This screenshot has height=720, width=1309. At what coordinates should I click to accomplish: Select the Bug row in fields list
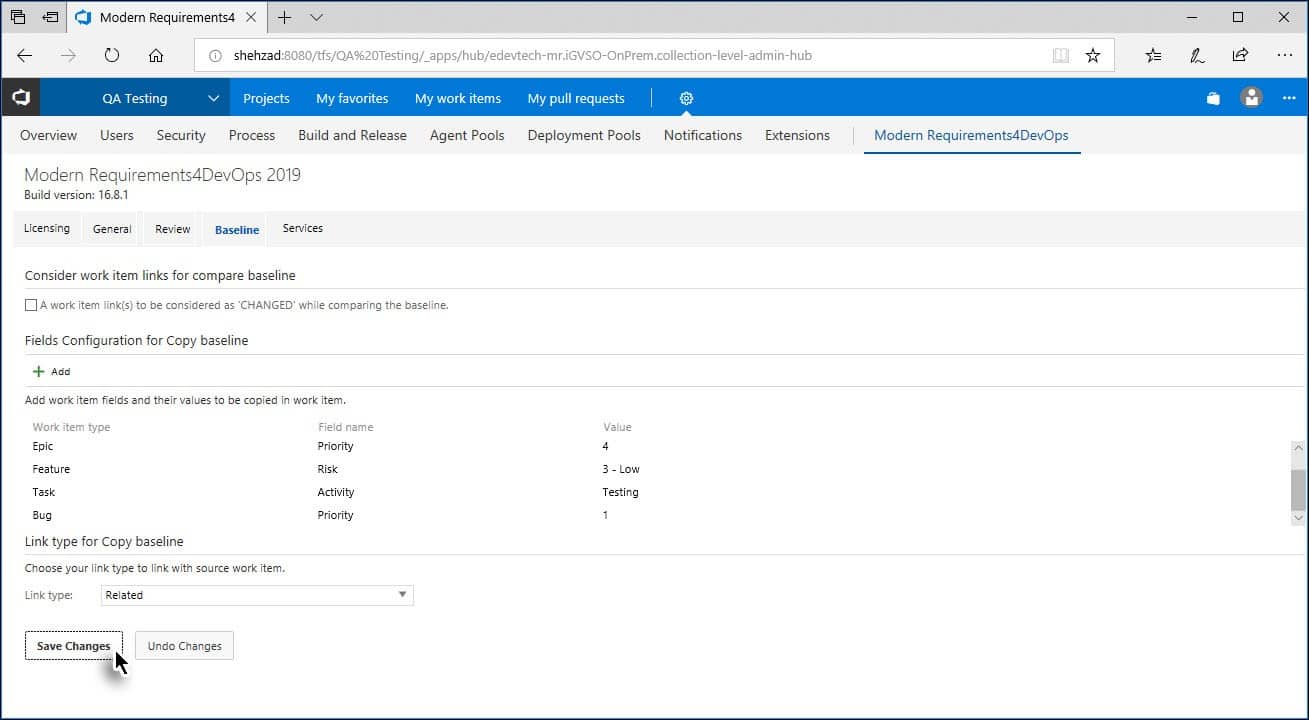pyautogui.click(x=657, y=515)
